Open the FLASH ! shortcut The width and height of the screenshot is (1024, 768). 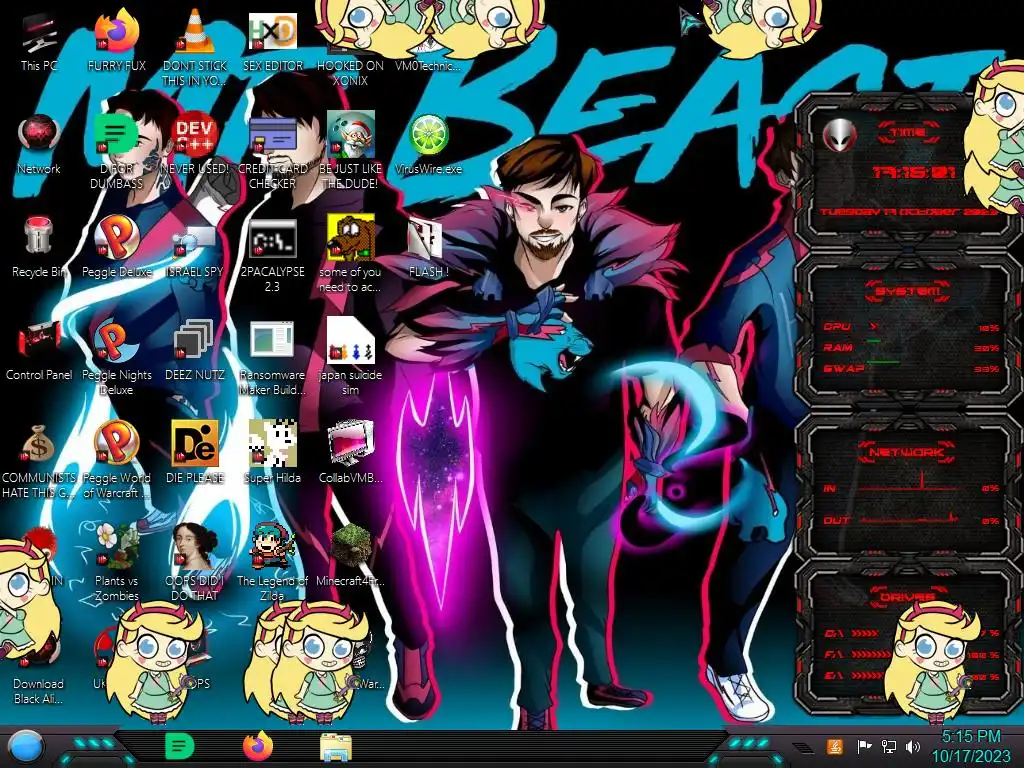tap(428, 248)
